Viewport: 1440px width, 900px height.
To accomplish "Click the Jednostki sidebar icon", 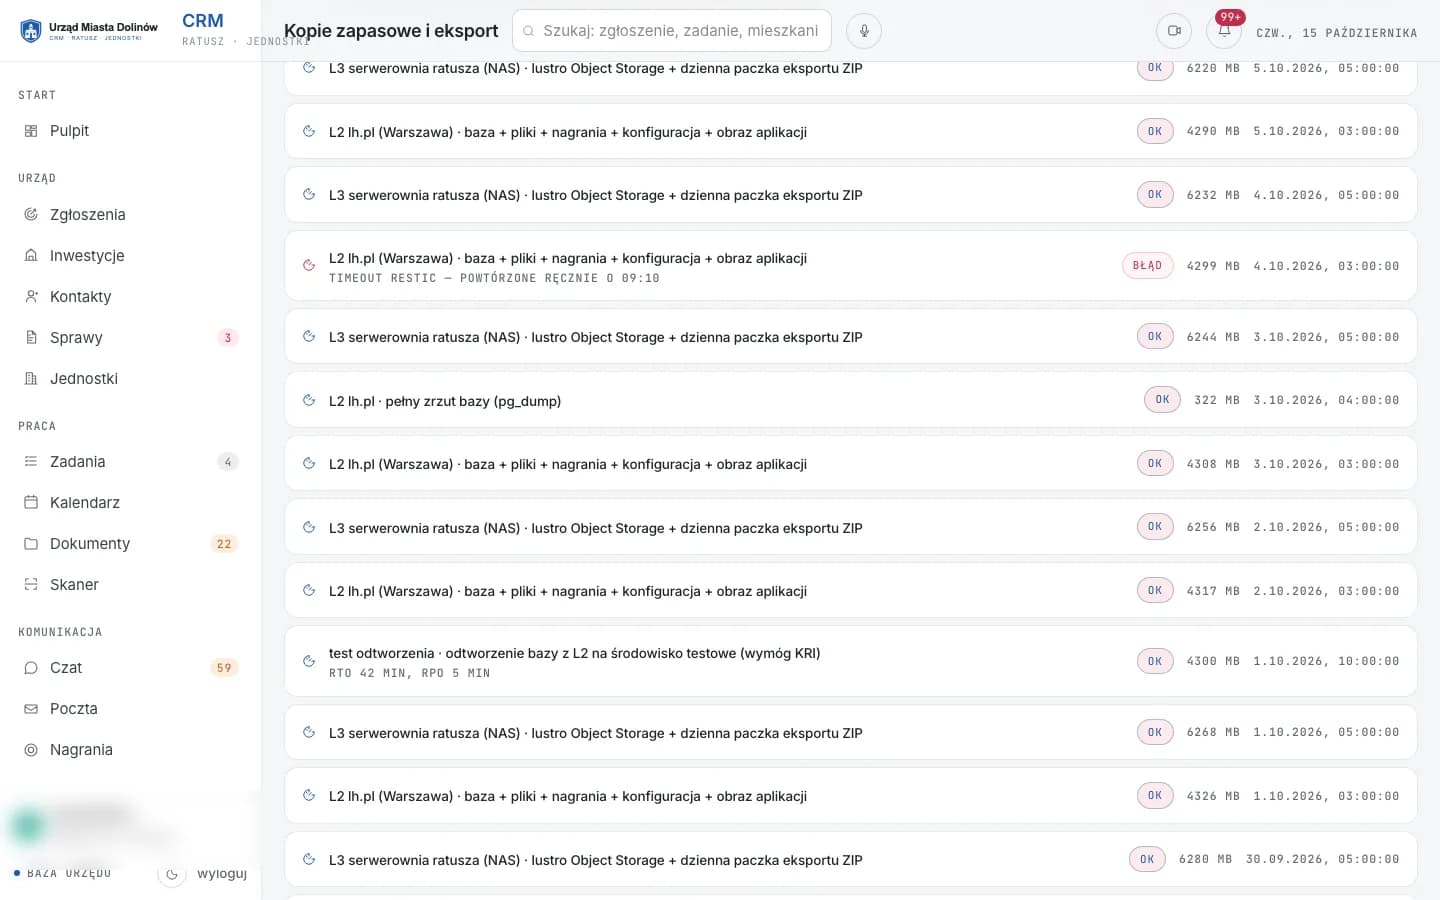I will [x=31, y=378].
